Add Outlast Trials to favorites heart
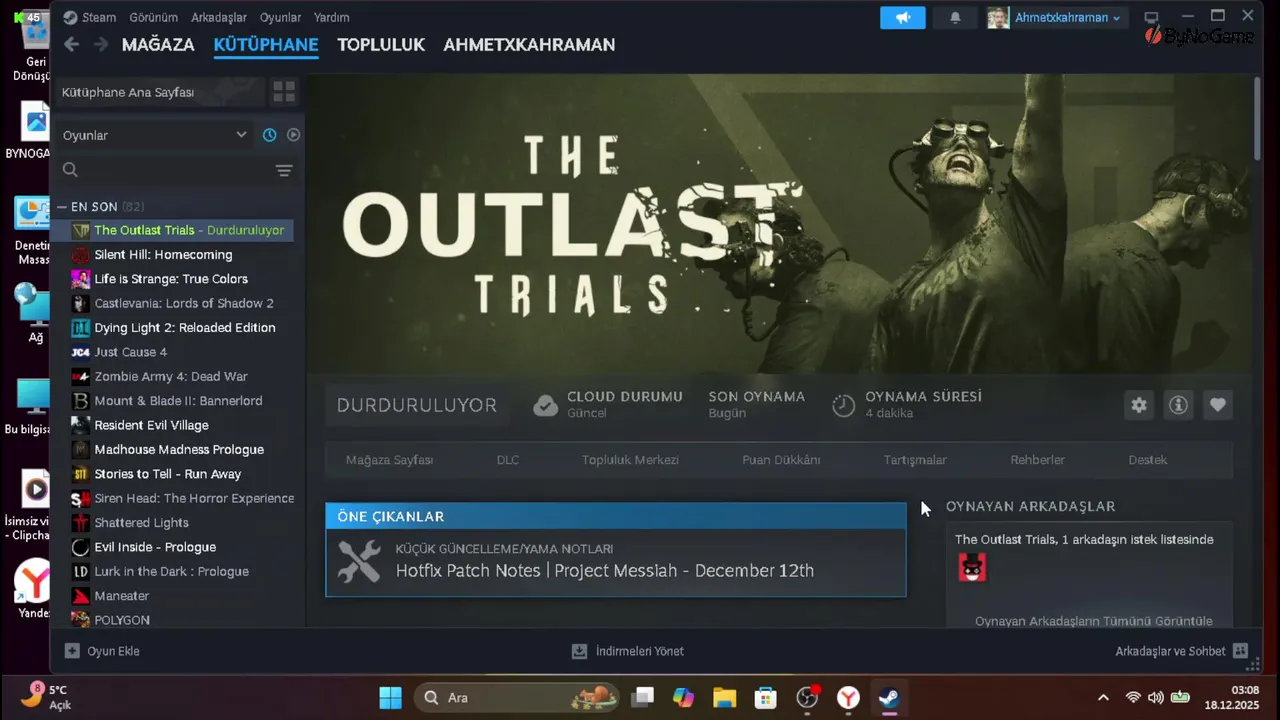The height and width of the screenshot is (720, 1280). 1217,405
